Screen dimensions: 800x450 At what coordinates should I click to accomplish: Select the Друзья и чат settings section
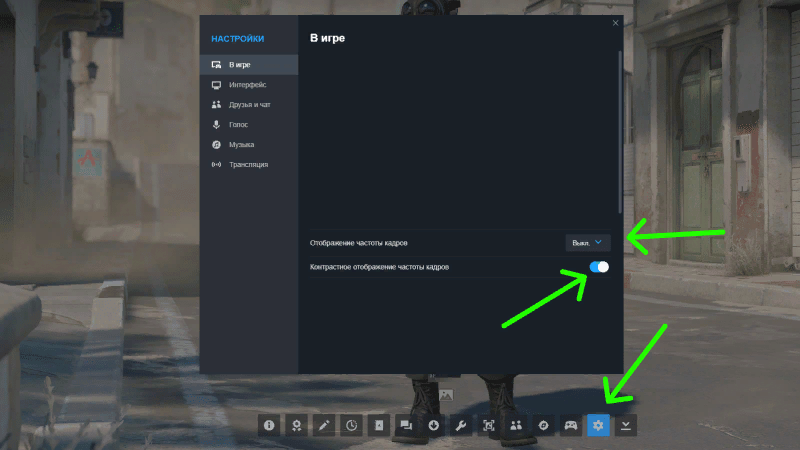pos(249,105)
